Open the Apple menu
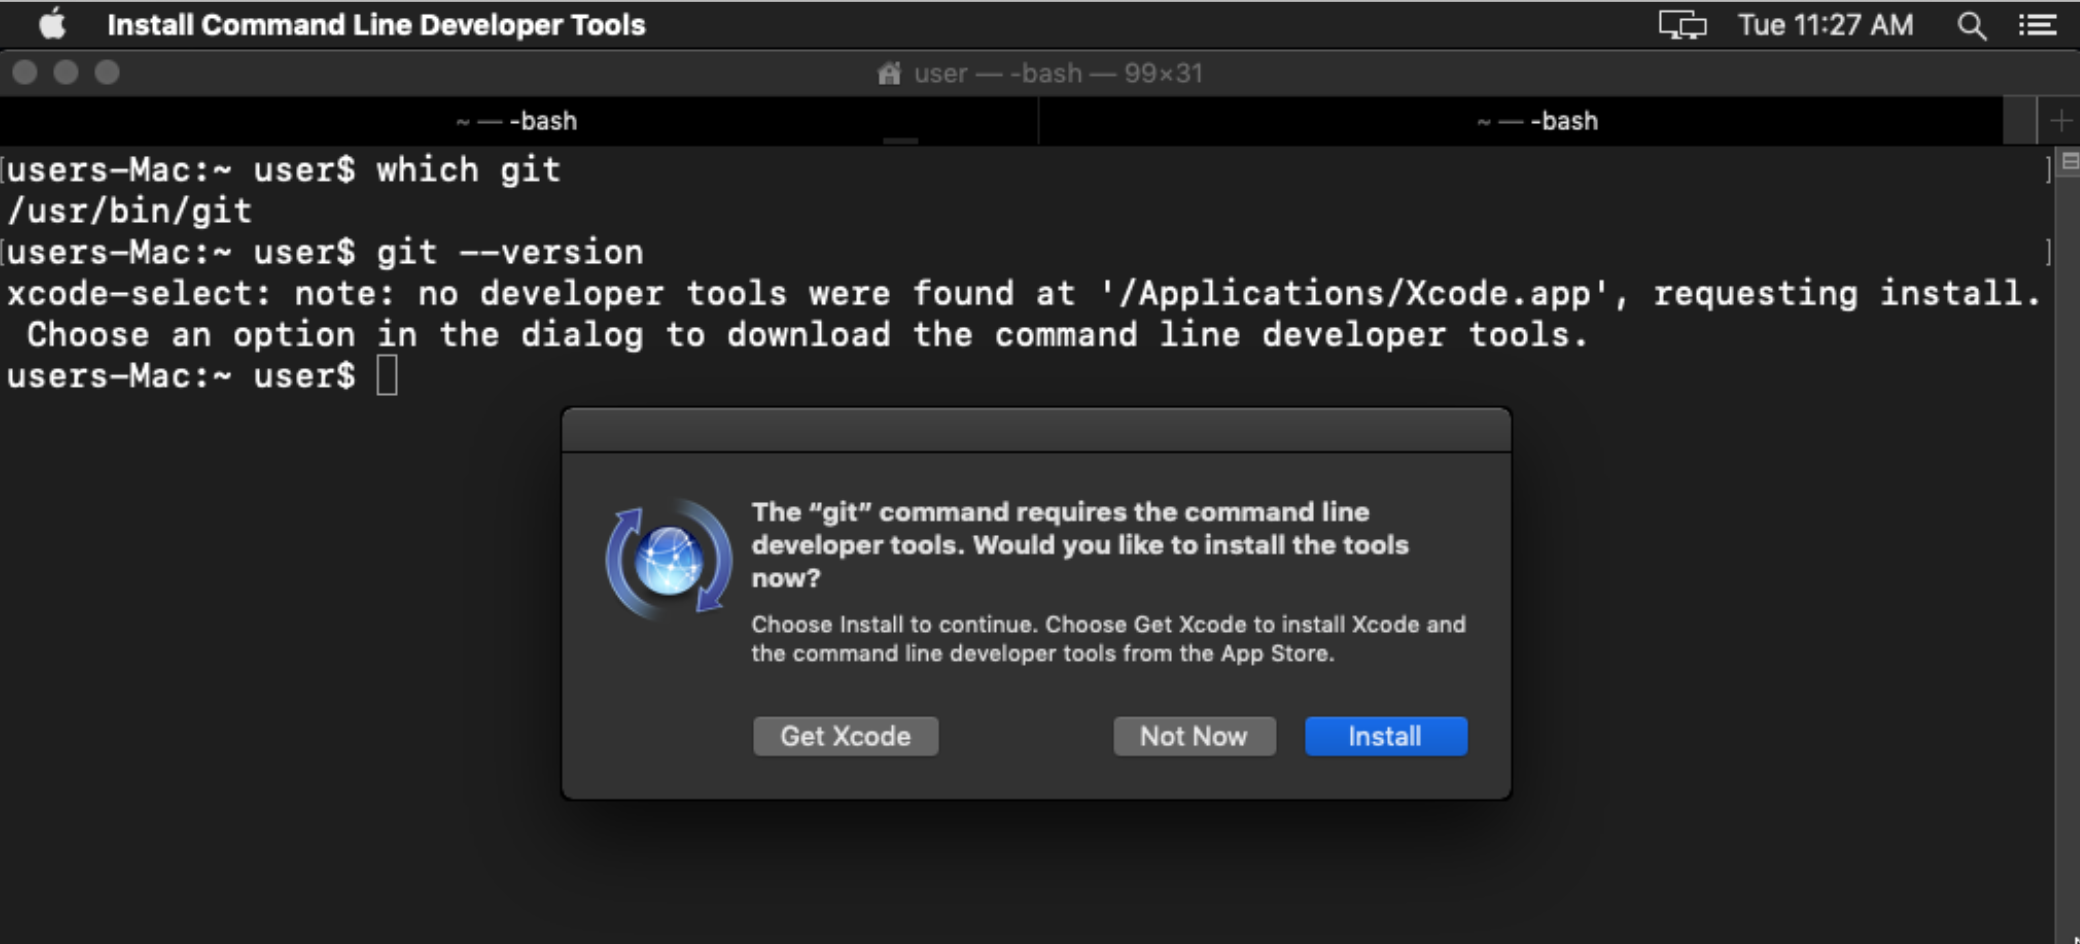Screen dimensions: 2080x944 pyautogui.click(x=54, y=25)
